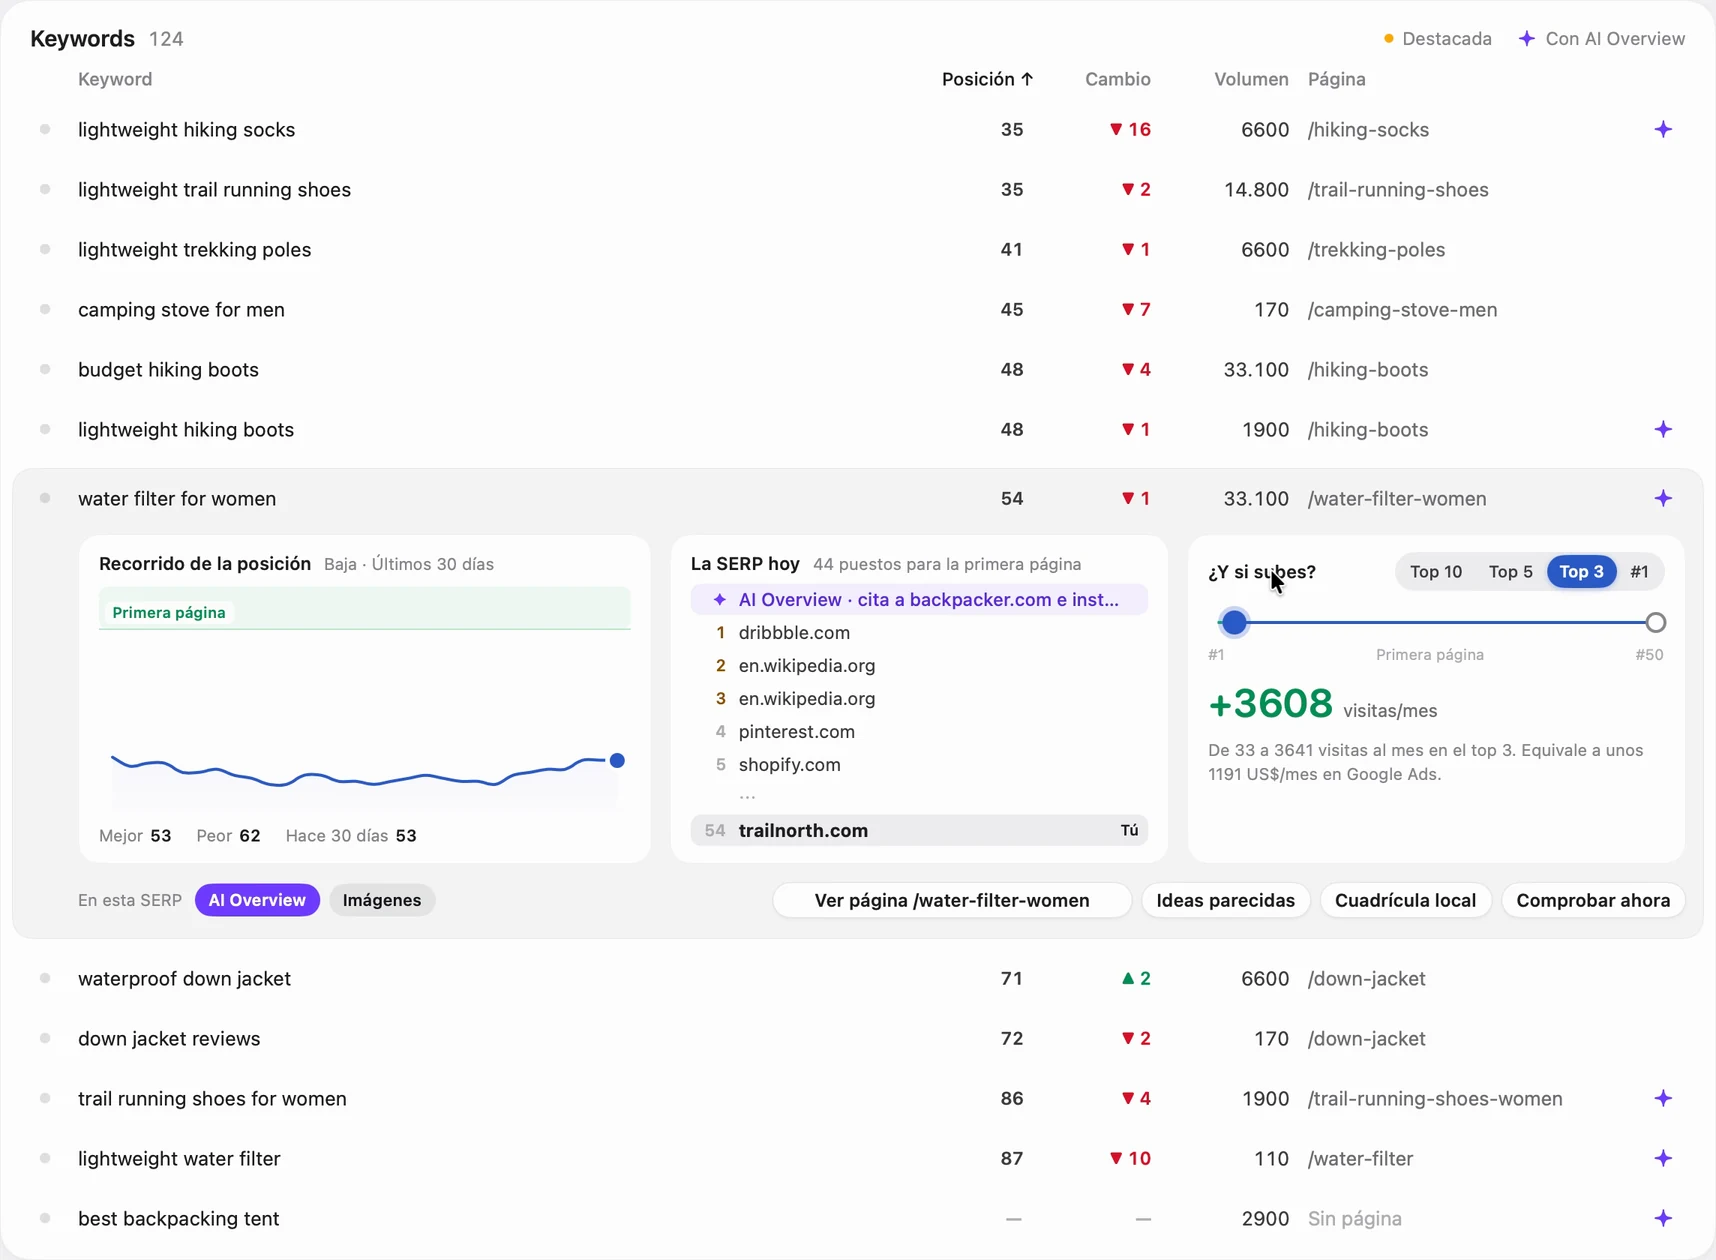This screenshot has width=1716, height=1260.
Task: Expand the down jacket reviews row
Action: [x=857, y=1038]
